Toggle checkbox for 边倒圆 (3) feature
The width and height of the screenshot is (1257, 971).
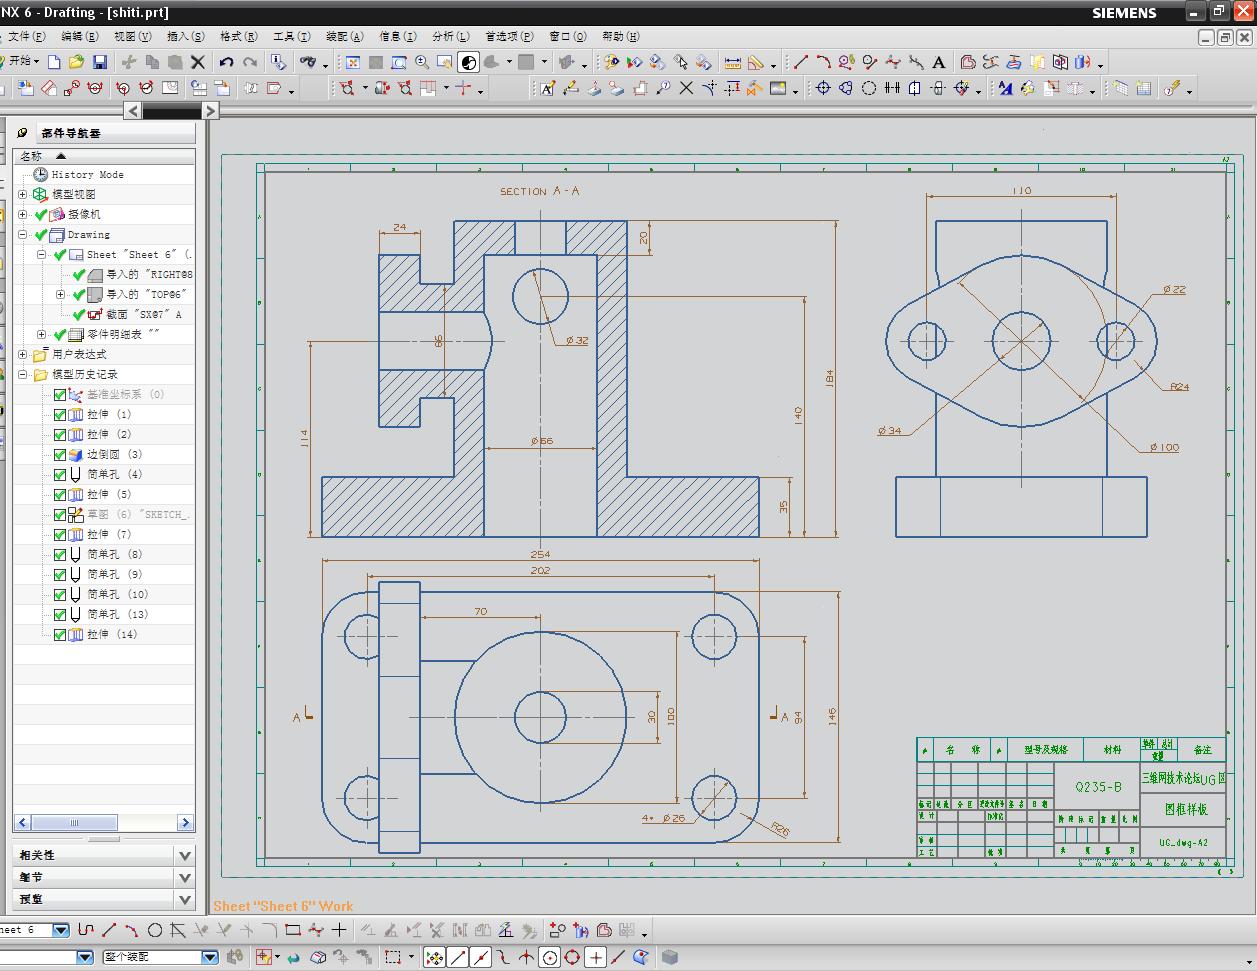point(60,455)
